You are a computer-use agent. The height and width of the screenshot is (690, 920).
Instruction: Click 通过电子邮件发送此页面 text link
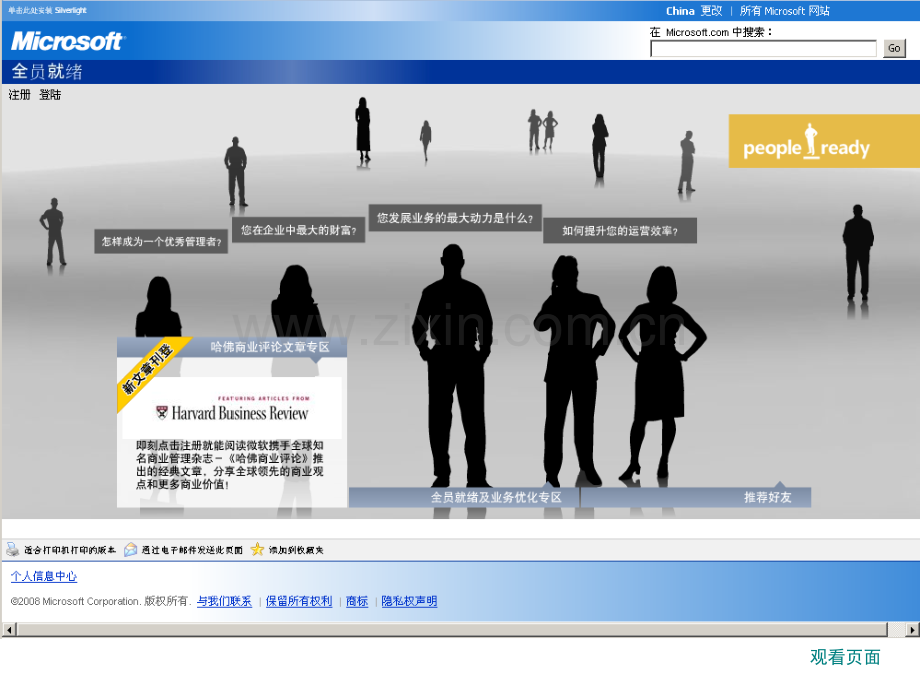pyautogui.click(x=192, y=550)
